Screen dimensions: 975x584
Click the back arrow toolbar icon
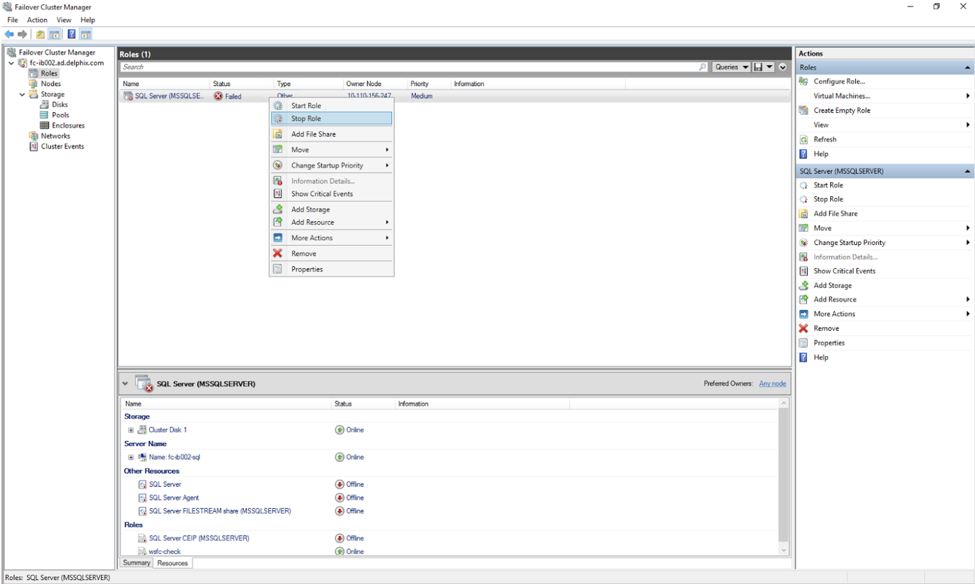(9, 34)
